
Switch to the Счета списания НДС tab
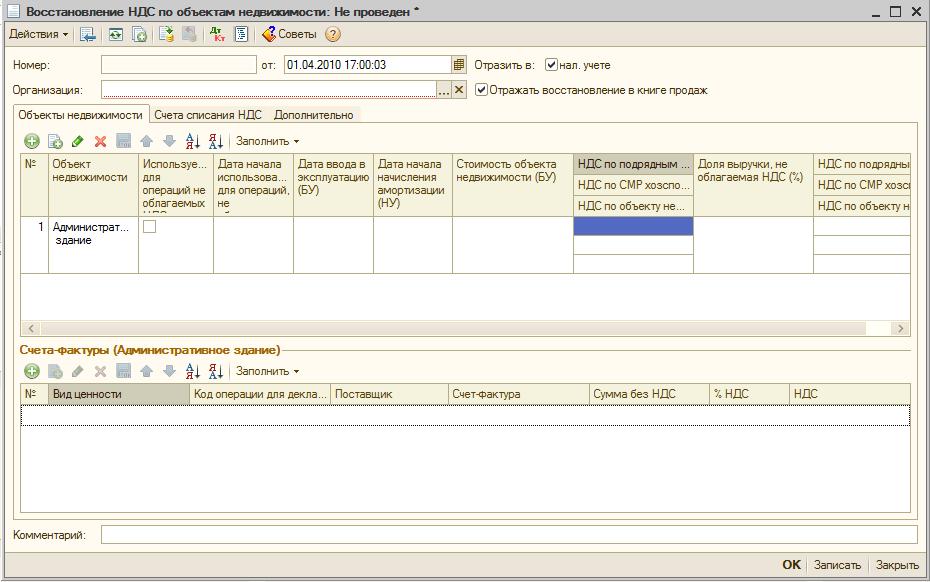pos(208,115)
